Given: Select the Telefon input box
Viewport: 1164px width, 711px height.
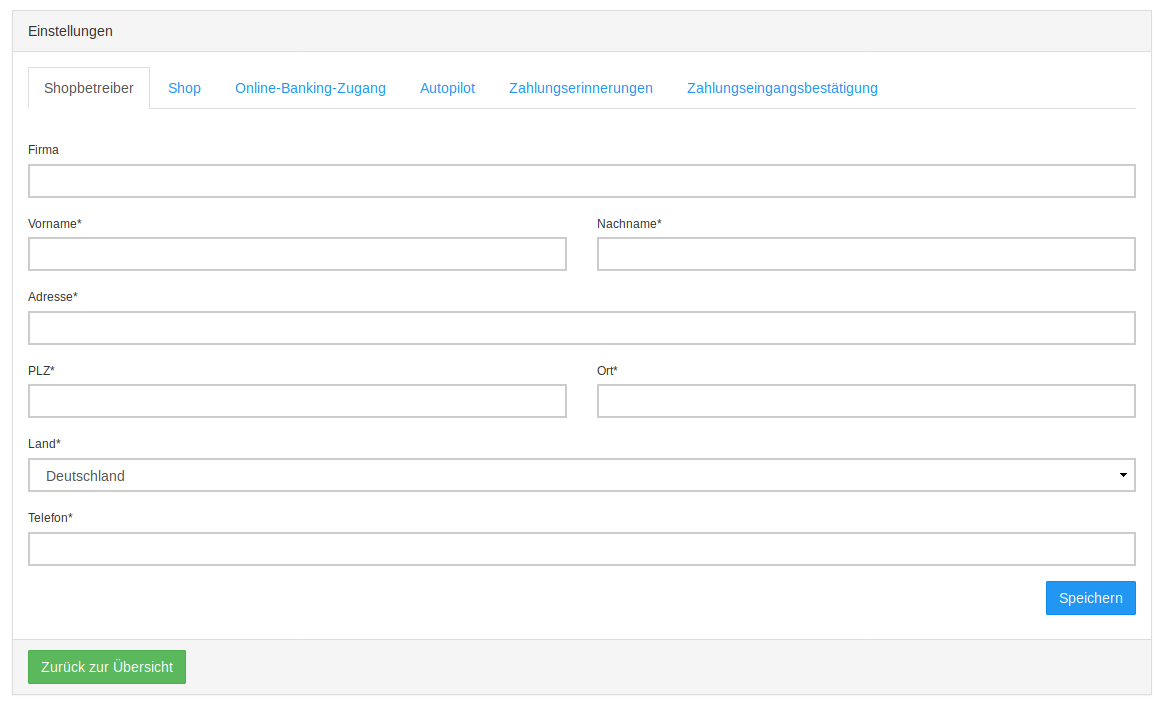Looking at the screenshot, I should (581, 549).
